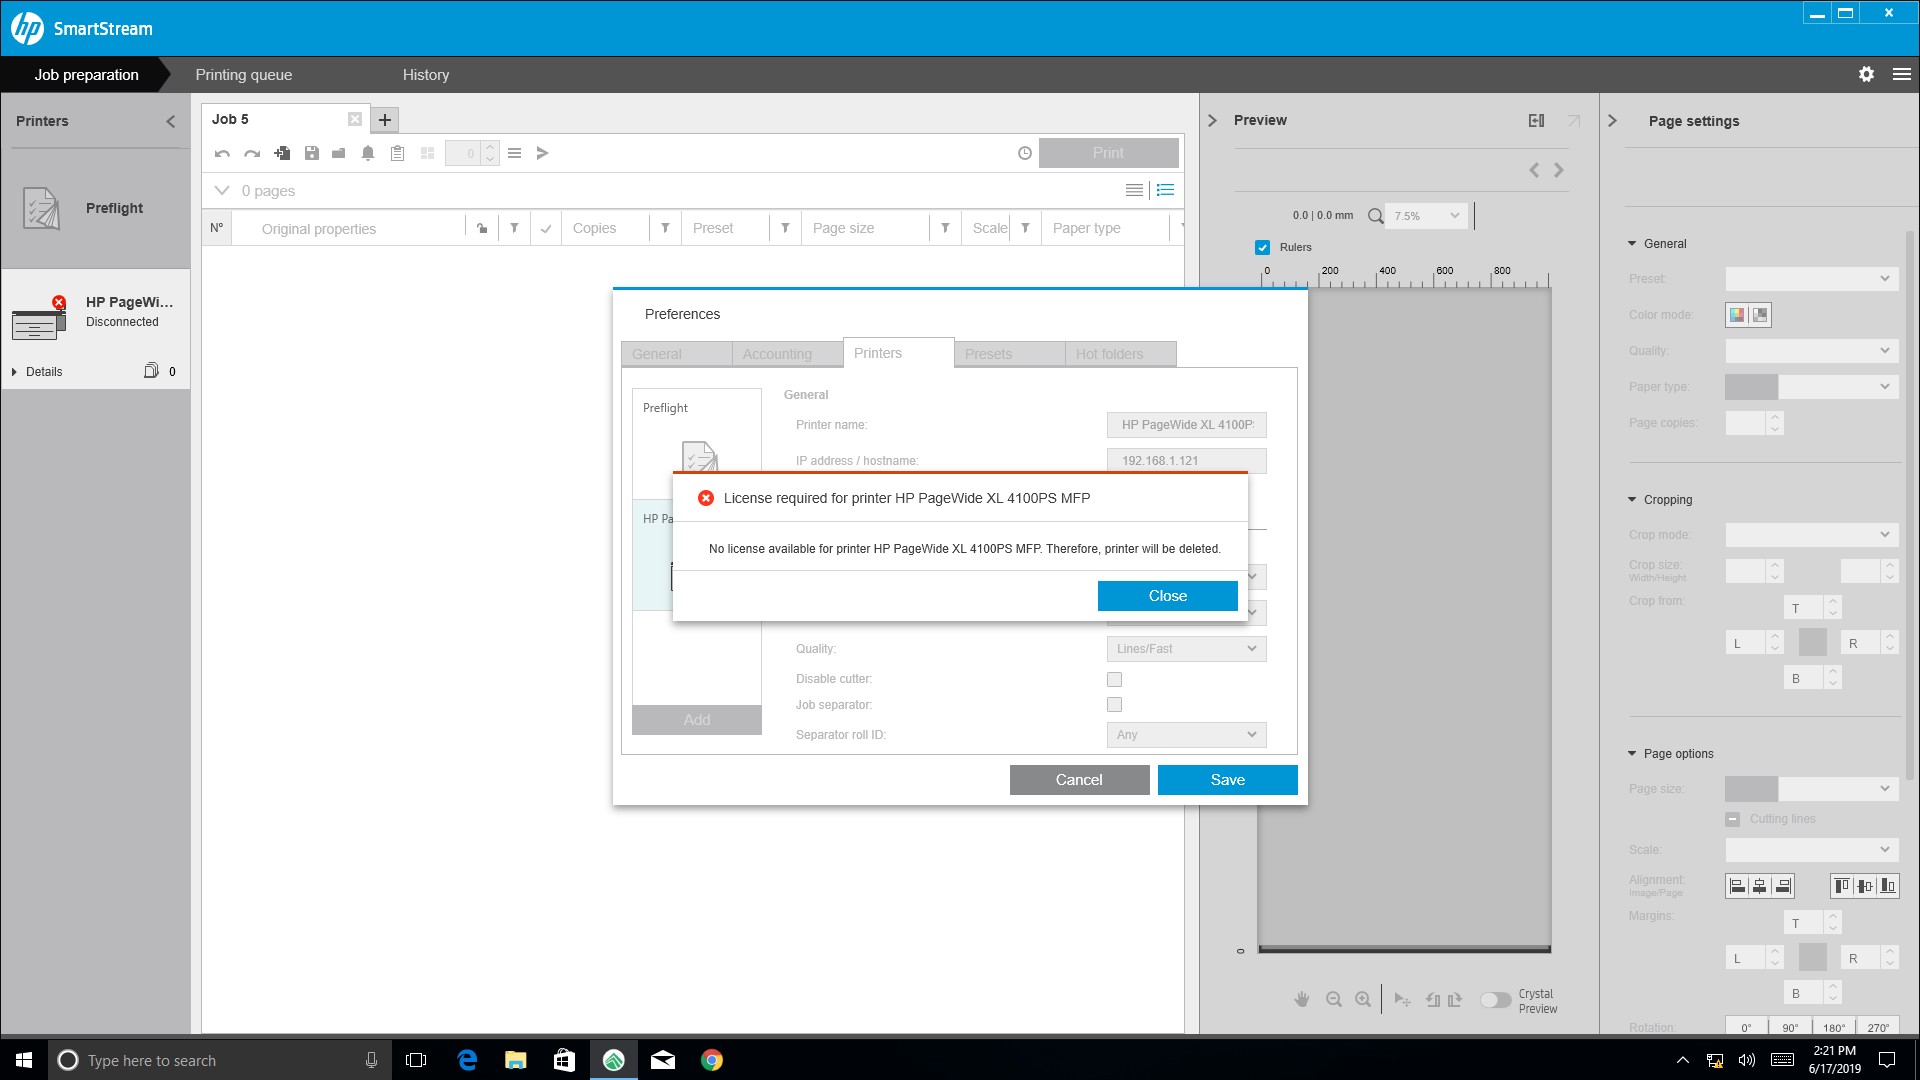Collapse the Cropping section in Page settings
The width and height of the screenshot is (1920, 1080).
pos(1633,499)
